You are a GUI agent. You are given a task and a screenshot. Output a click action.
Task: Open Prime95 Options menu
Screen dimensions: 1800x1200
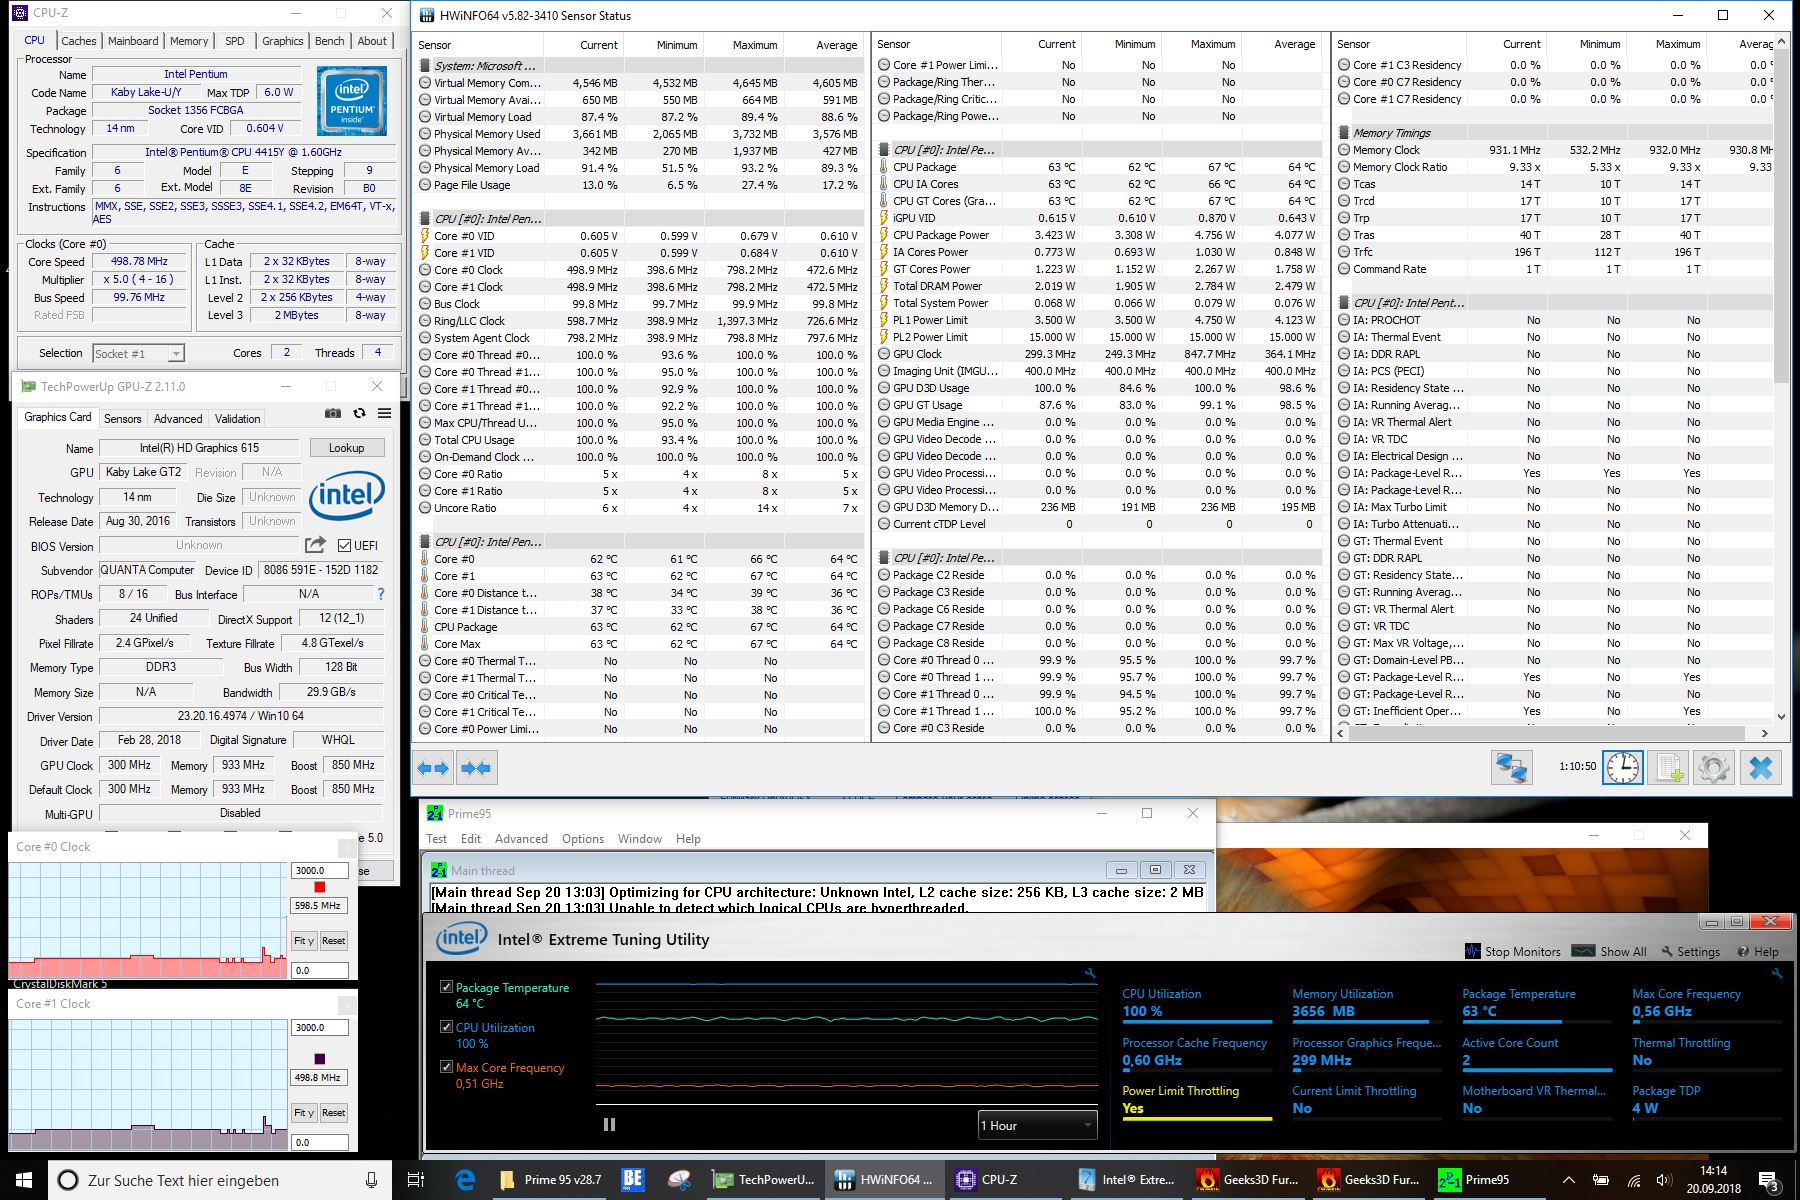click(583, 839)
